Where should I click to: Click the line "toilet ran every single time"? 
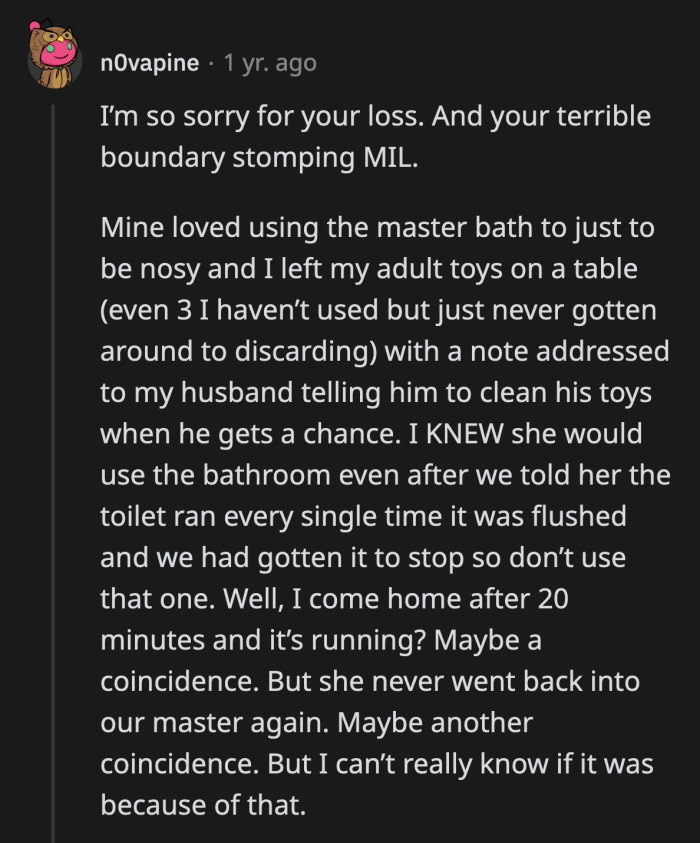(363, 516)
